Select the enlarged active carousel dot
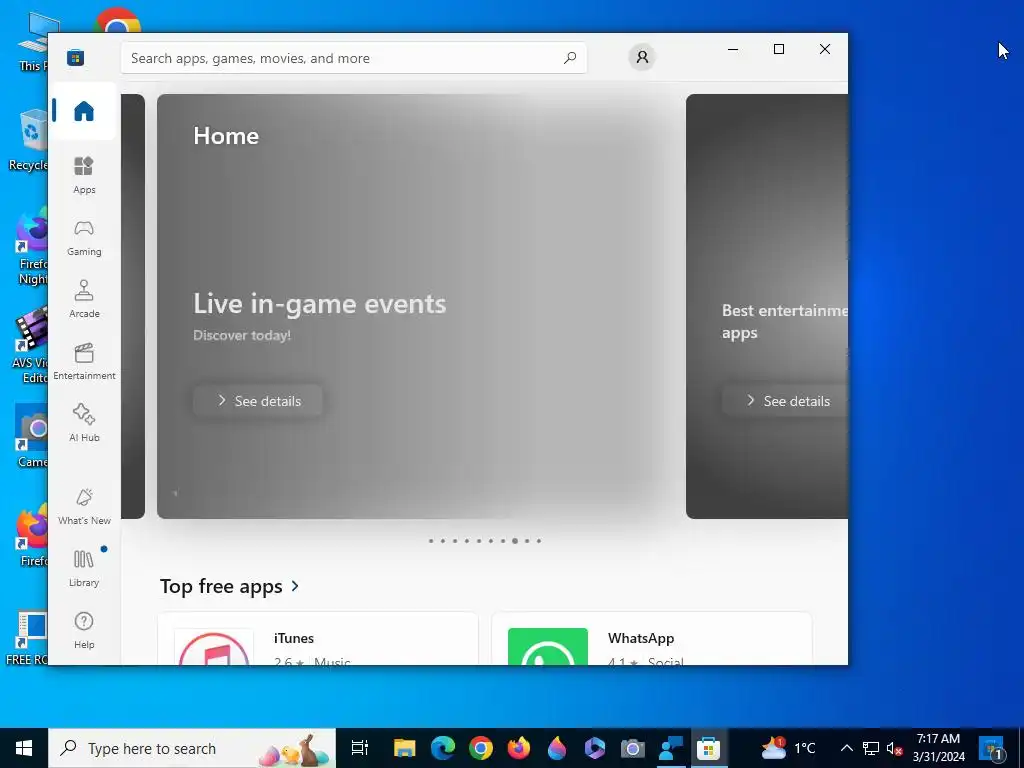The width and height of the screenshot is (1024, 768). click(515, 541)
